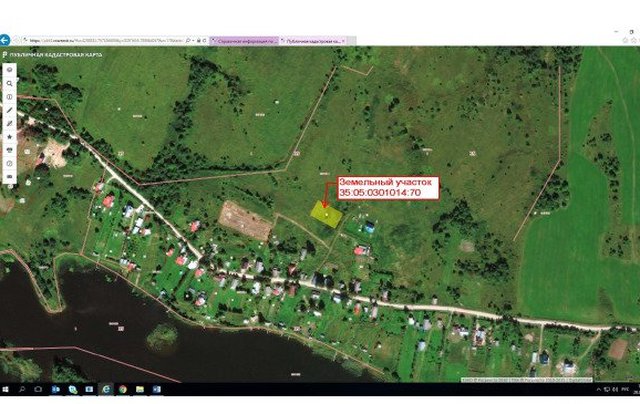This screenshot has width=640, height=404.
Task: Go back with the browser back arrow
Action: tap(4, 40)
